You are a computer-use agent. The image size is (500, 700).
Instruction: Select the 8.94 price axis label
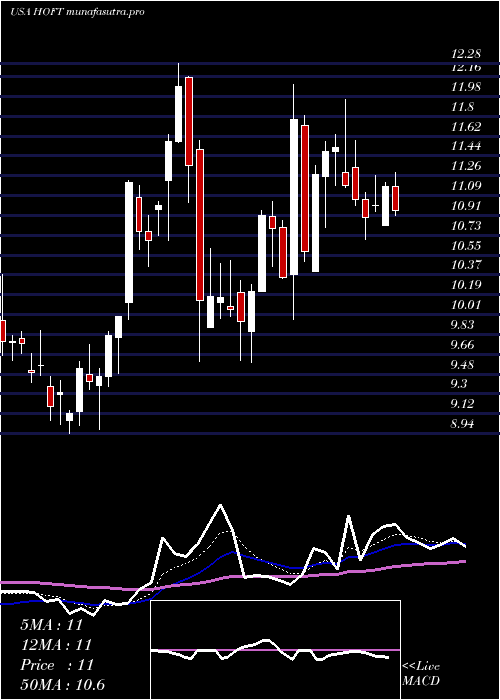(462, 424)
